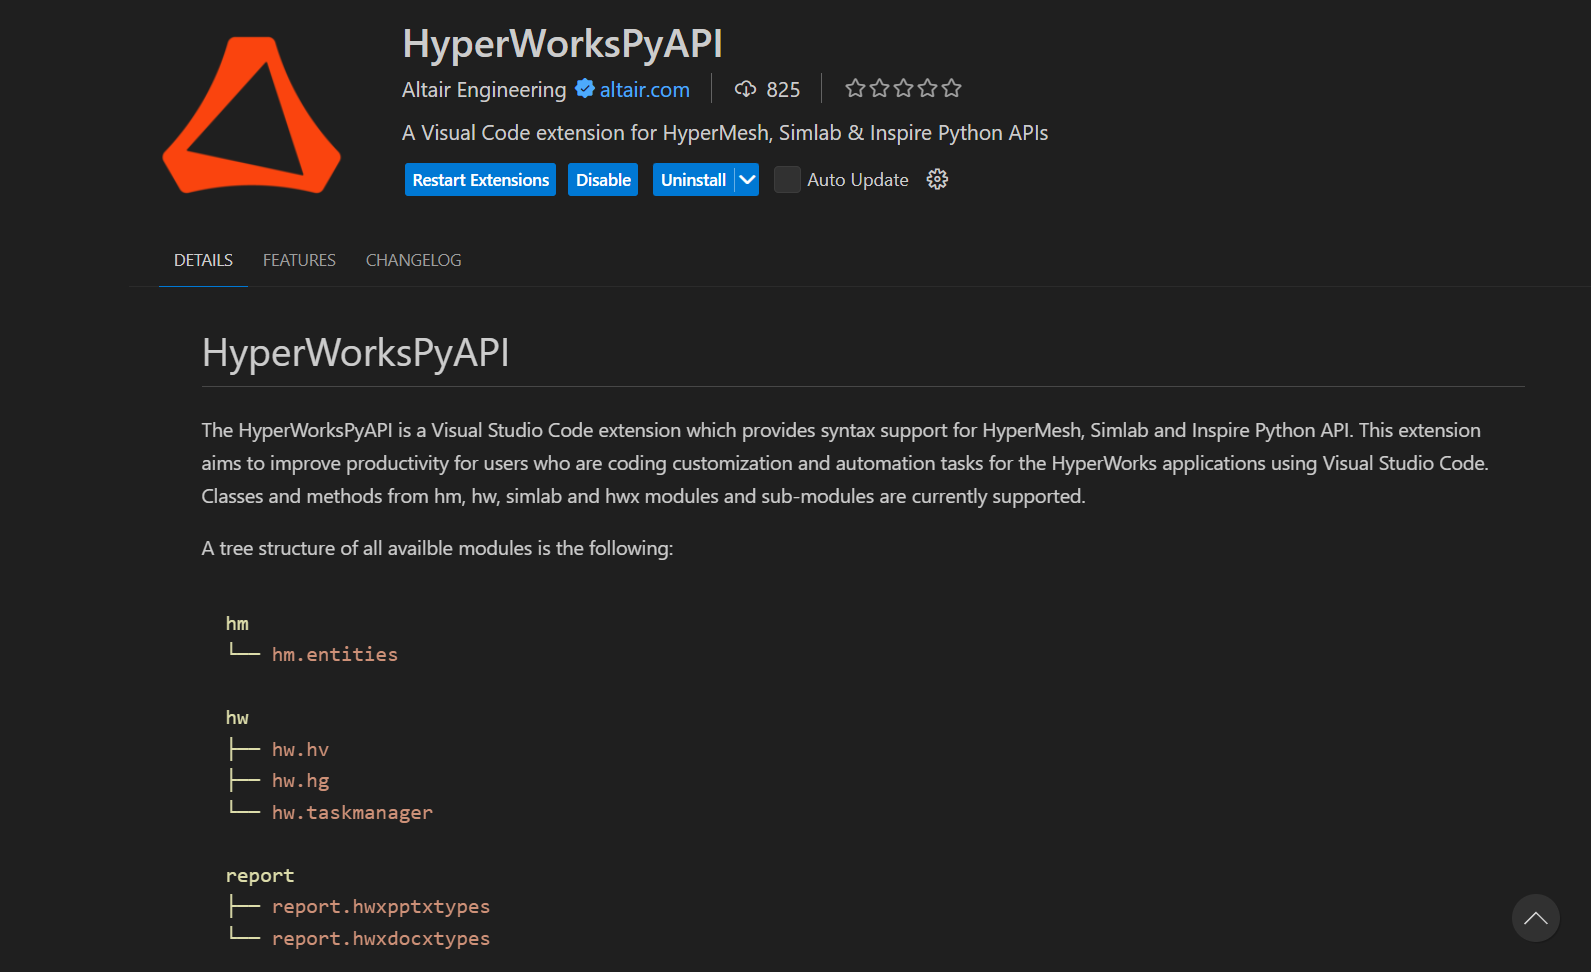Click the 'hw' module root label
The width and height of the screenshot is (1591, 972).
(237, 718)
